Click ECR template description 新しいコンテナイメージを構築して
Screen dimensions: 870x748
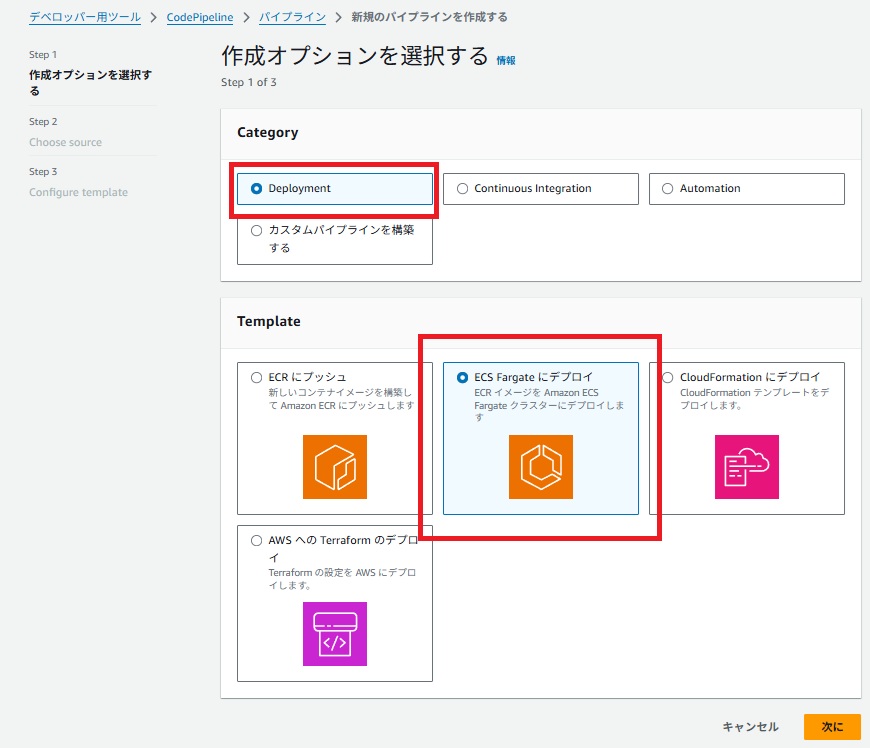point(341,399)
